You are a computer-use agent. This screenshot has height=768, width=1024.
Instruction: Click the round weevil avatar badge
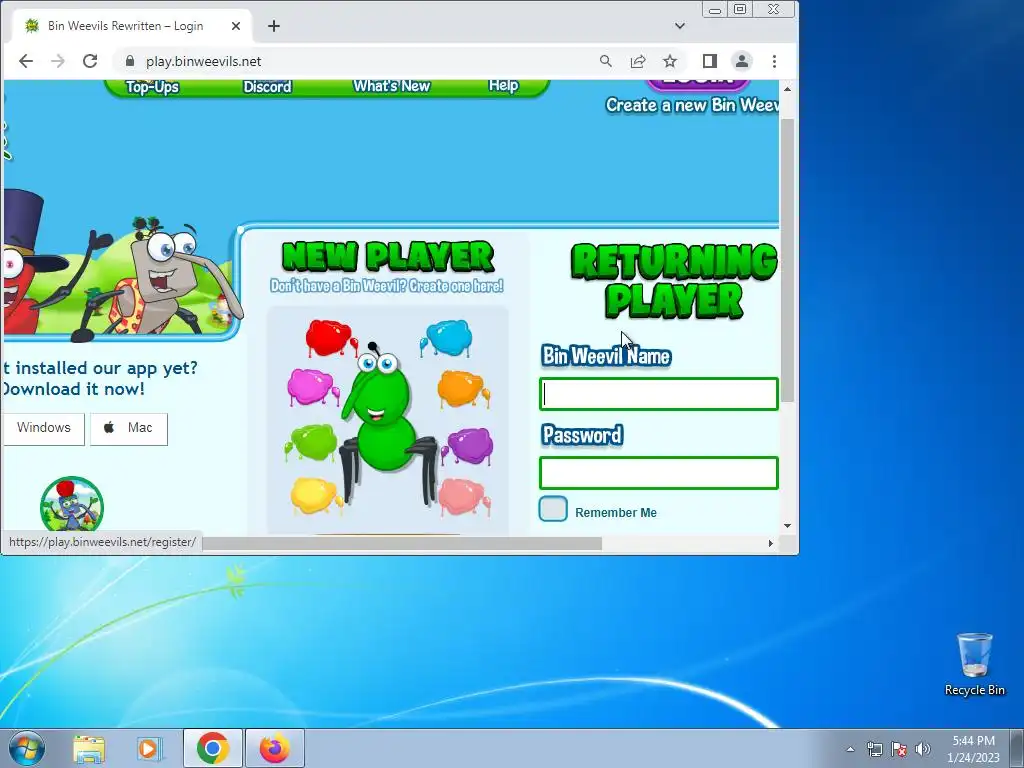pos(72,505)
